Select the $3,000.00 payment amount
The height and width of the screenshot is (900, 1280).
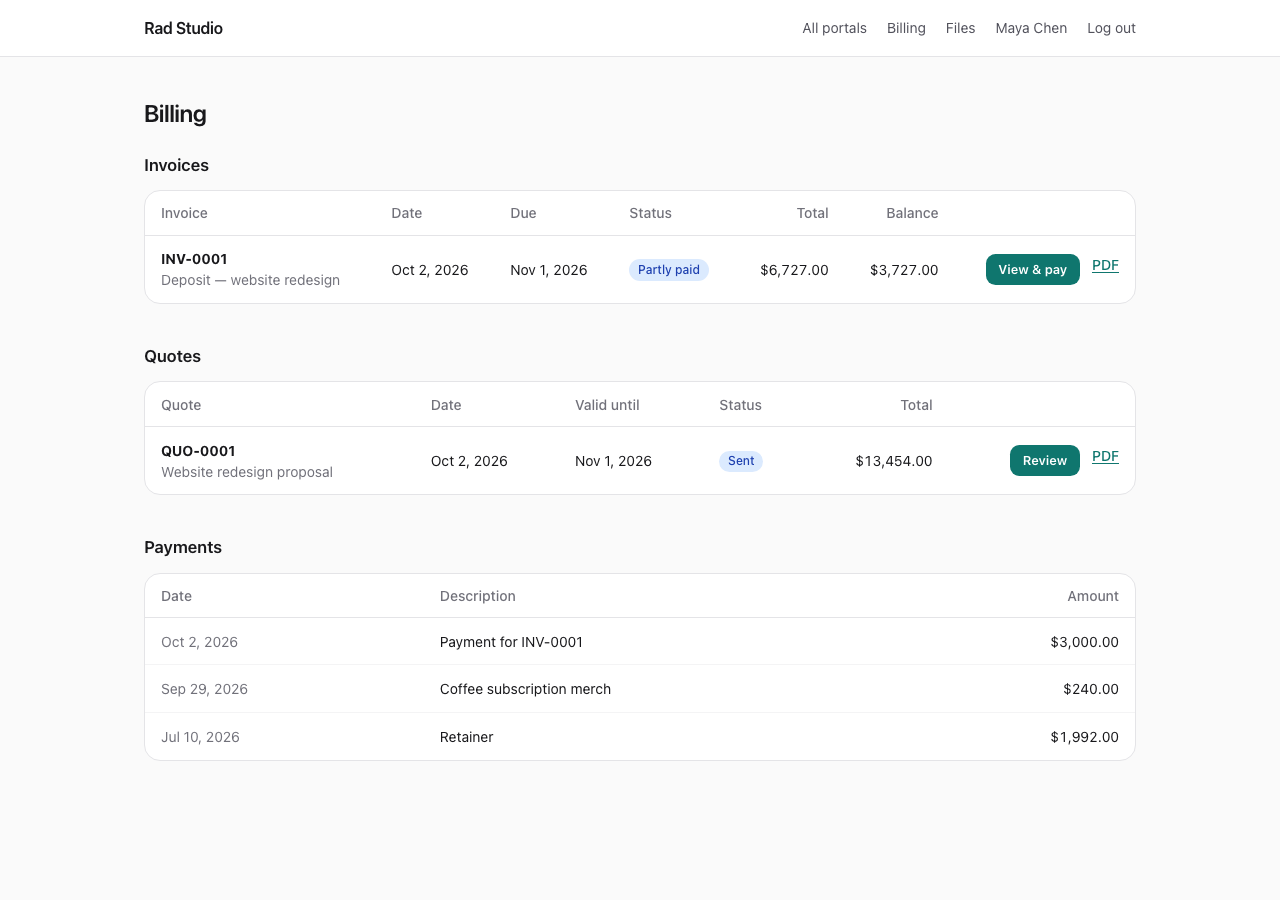pyautogui.click(x=1084, y=642)
